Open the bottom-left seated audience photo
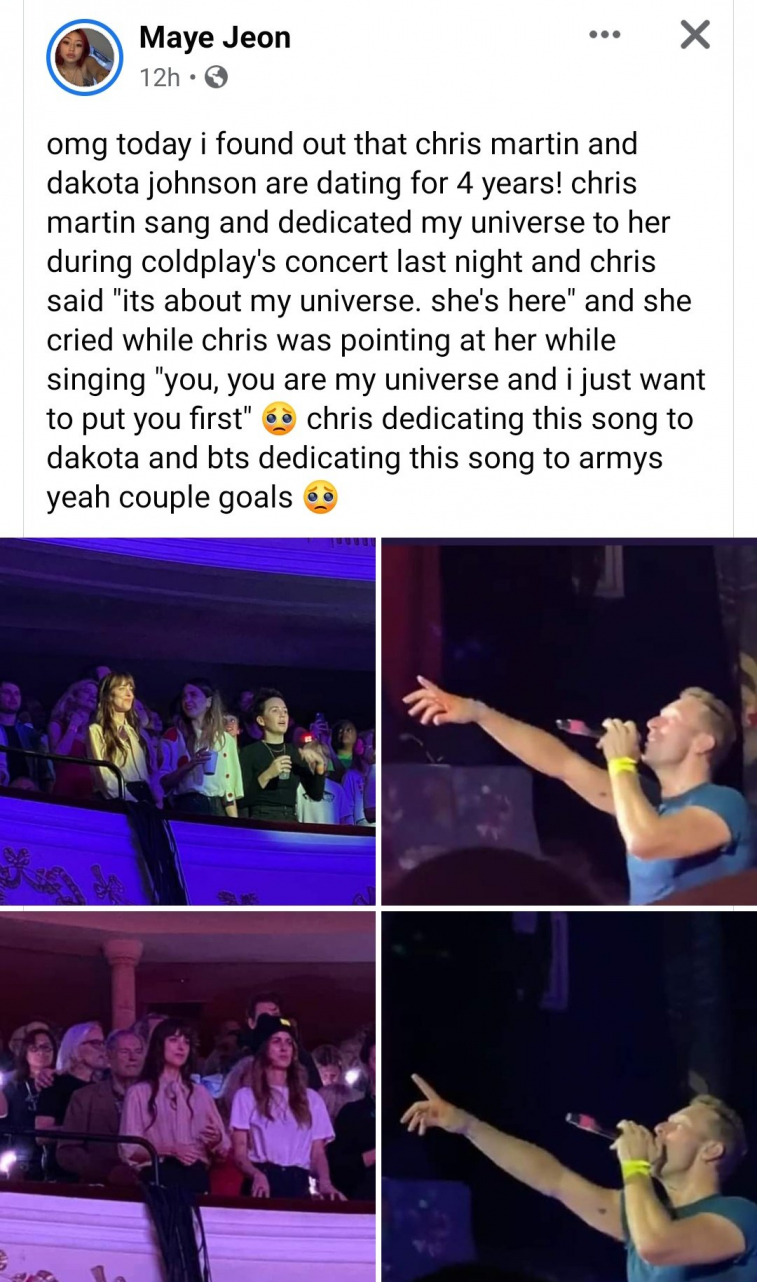The height and width of the screenshot is (1282, 757). click(x=188, y=1096)
